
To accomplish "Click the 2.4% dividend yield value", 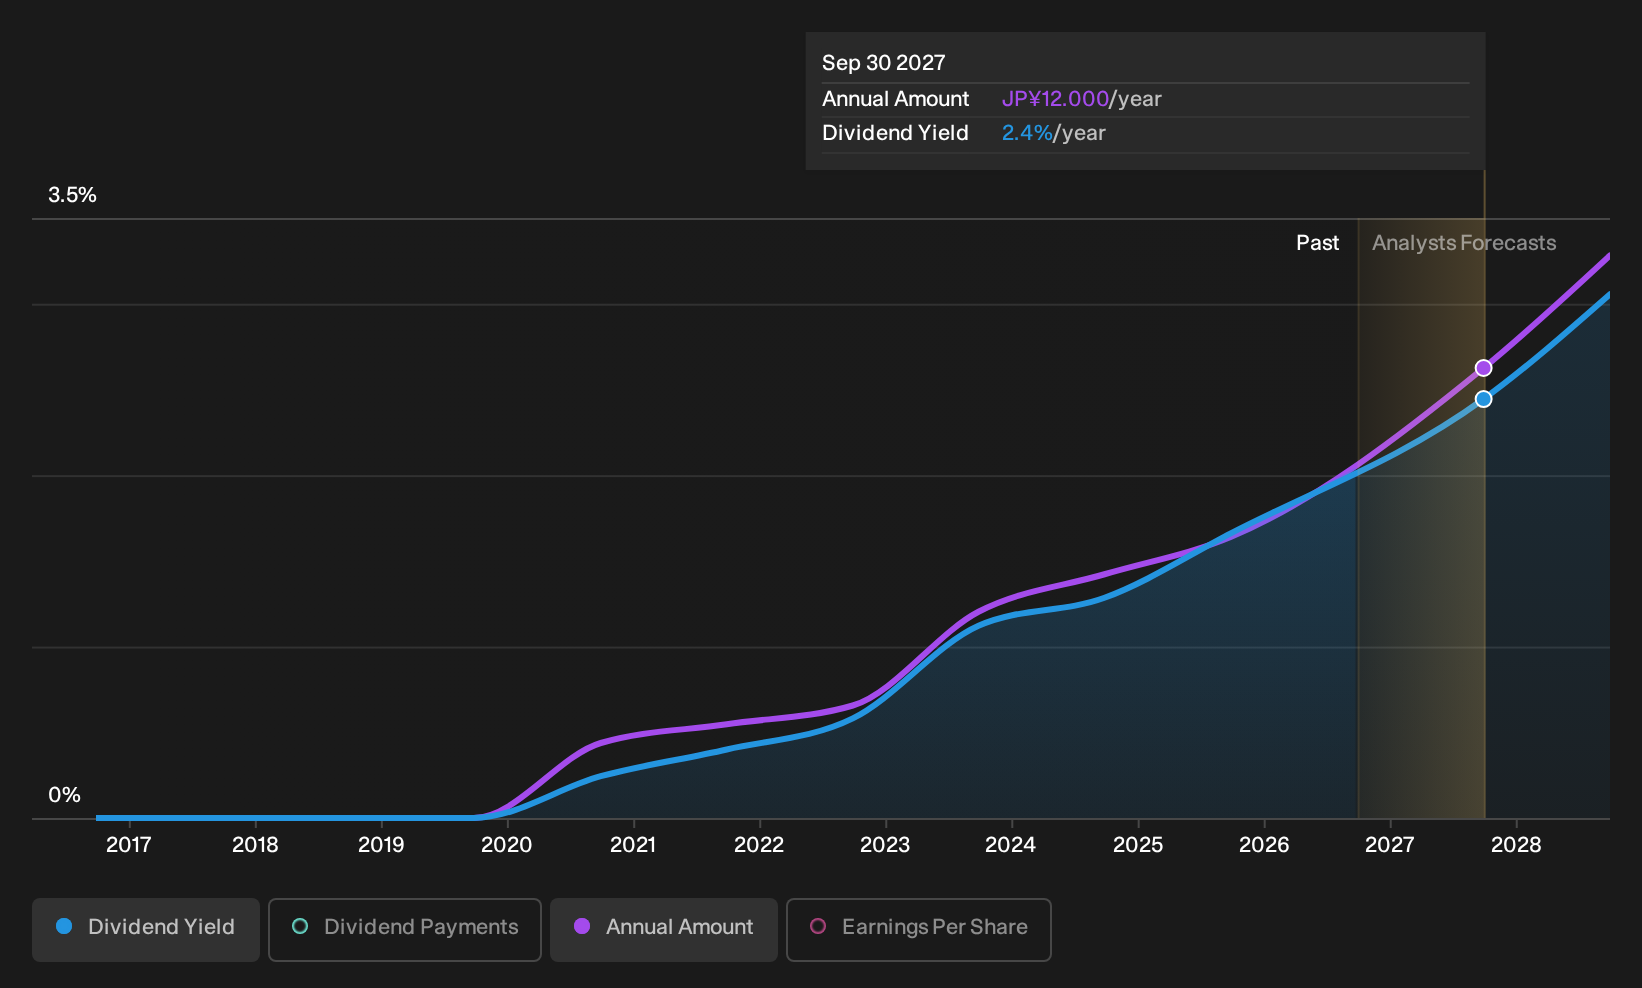I will tap(1027, 133).
